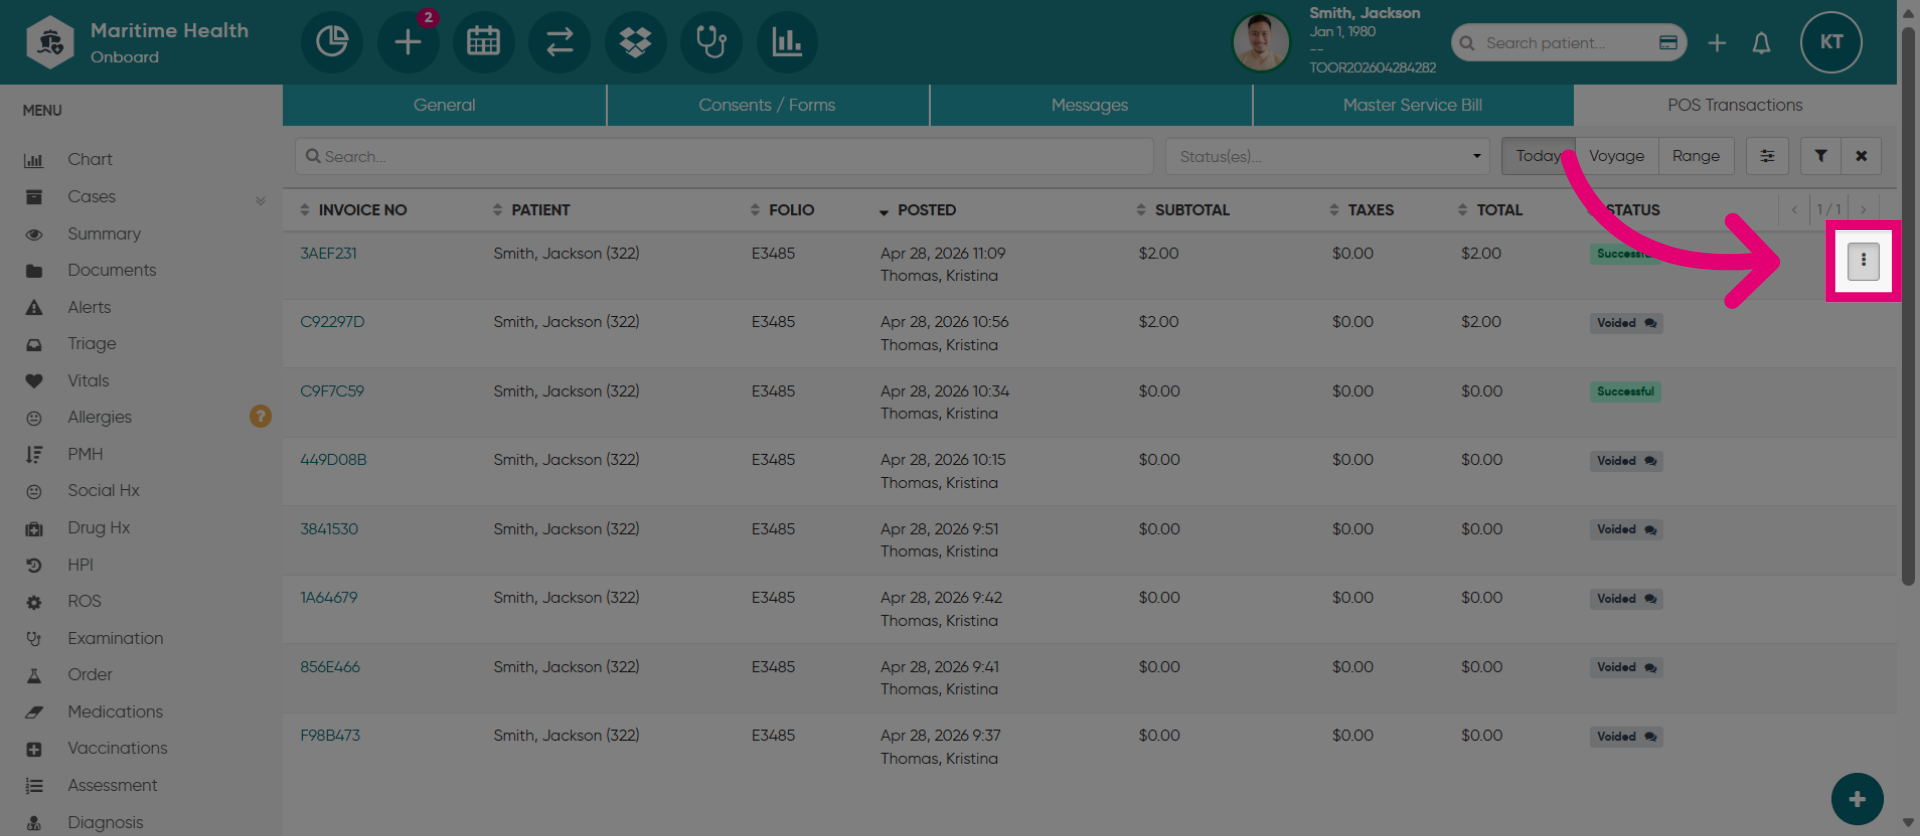Open invoice 1A64679

329,598
